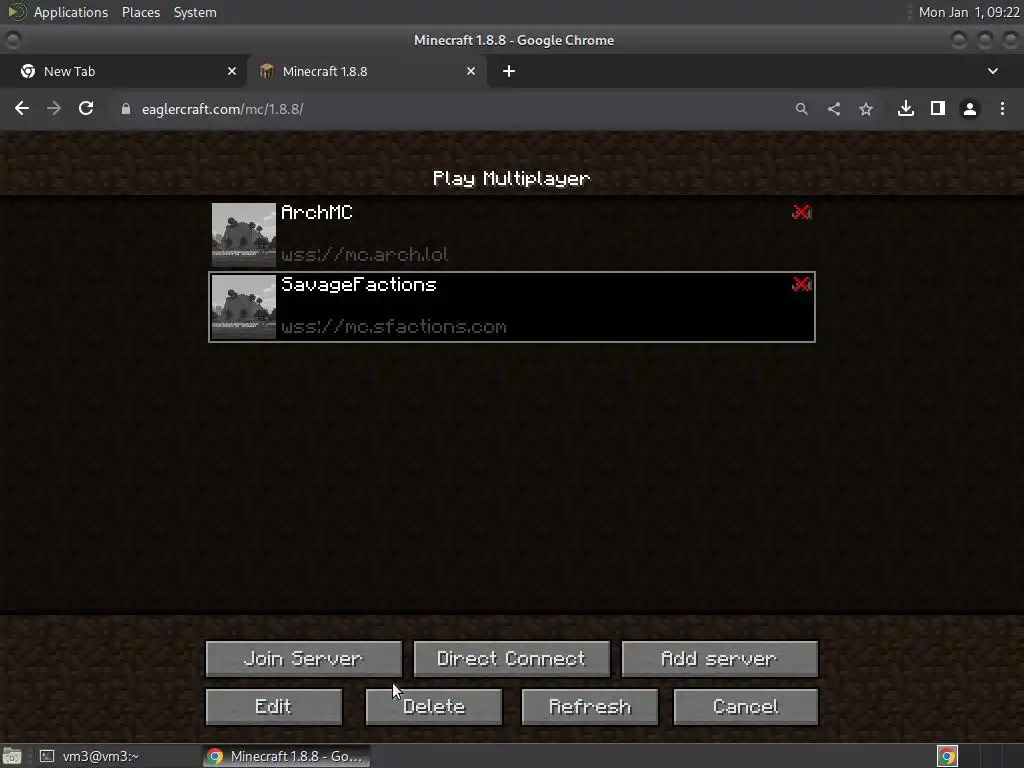Delete the selected server
This screenshot has width=1024, height=768.
(434, 707)
